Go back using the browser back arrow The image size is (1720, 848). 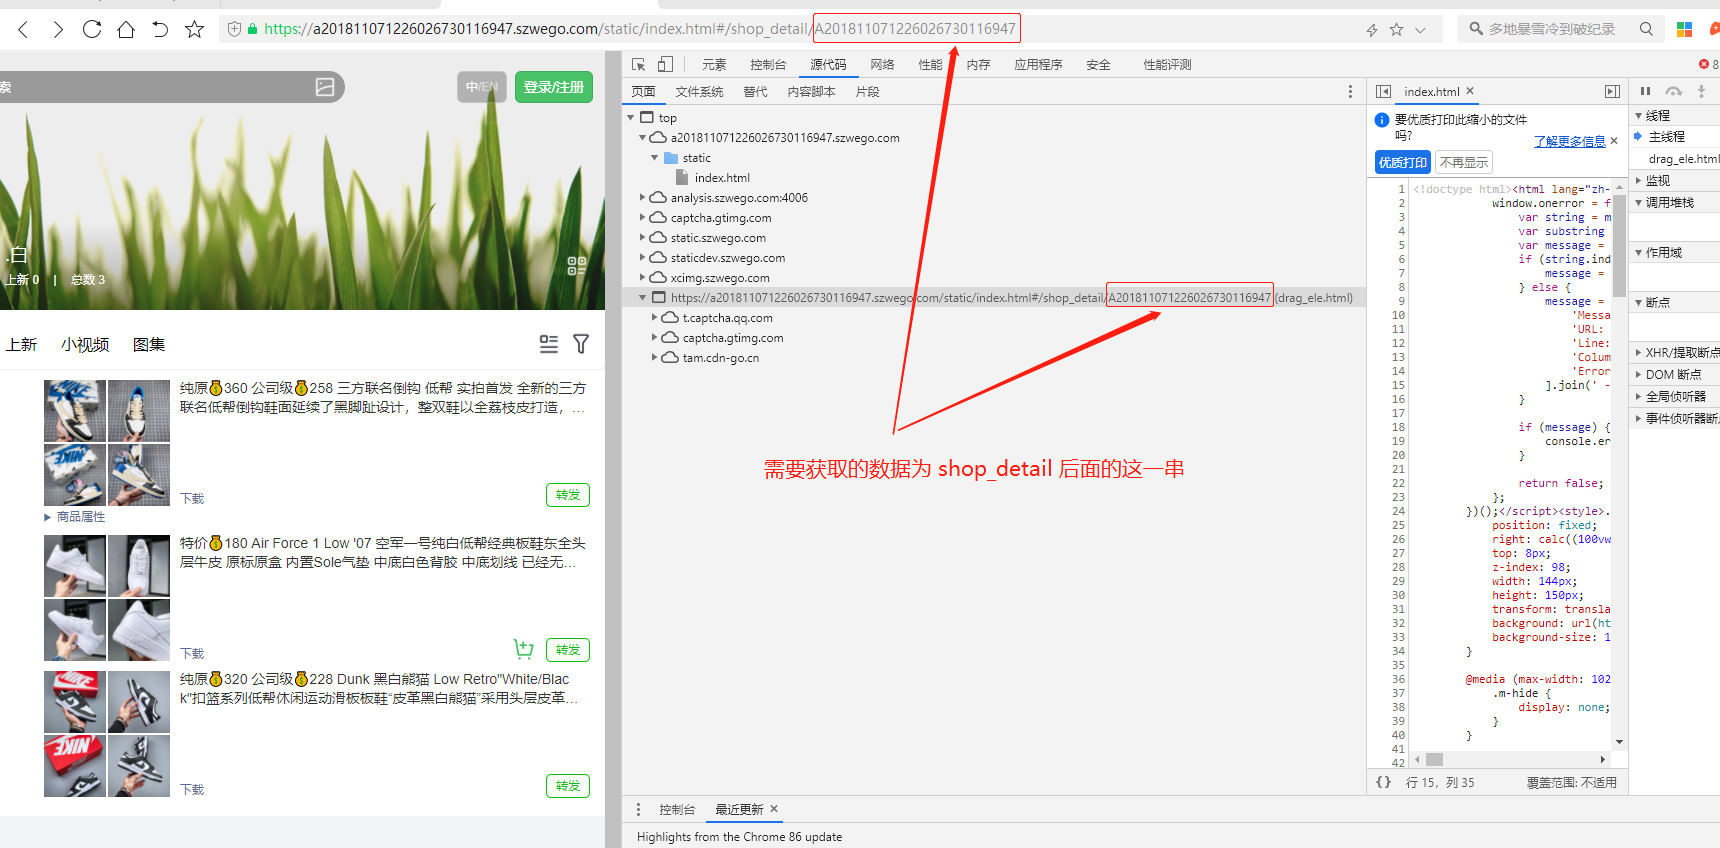[23, 29]
